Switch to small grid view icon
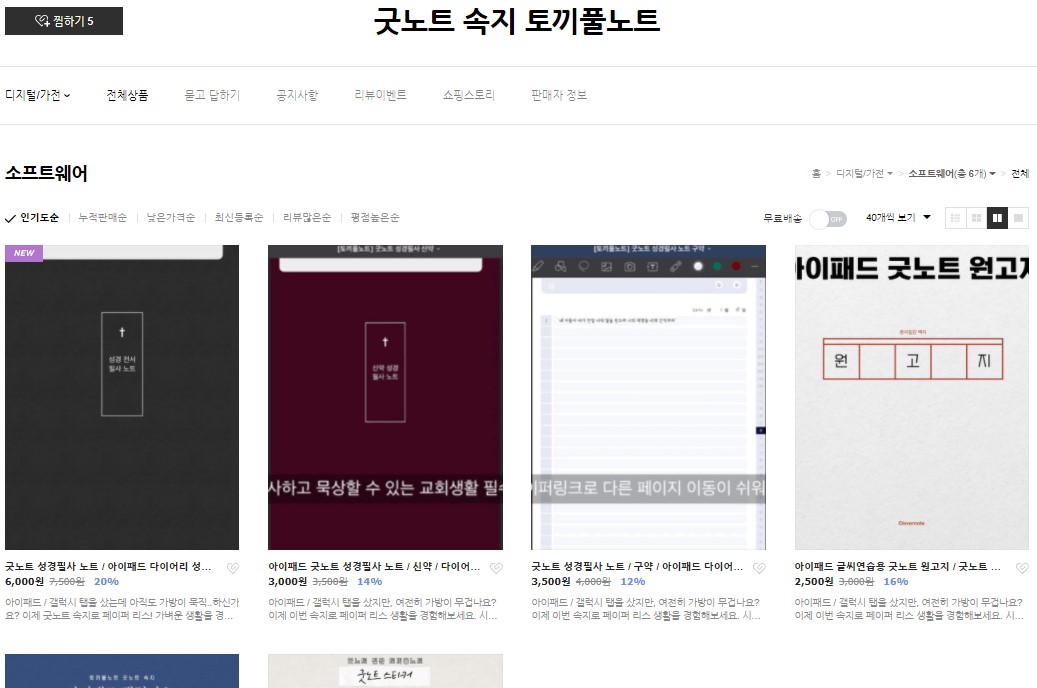The height and width of the screenshot is (688, 1037). coord(976,218)
